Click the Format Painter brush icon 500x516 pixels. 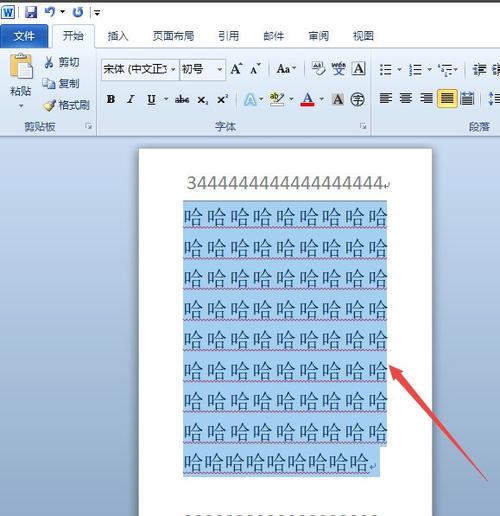click(x=49, y=105)
